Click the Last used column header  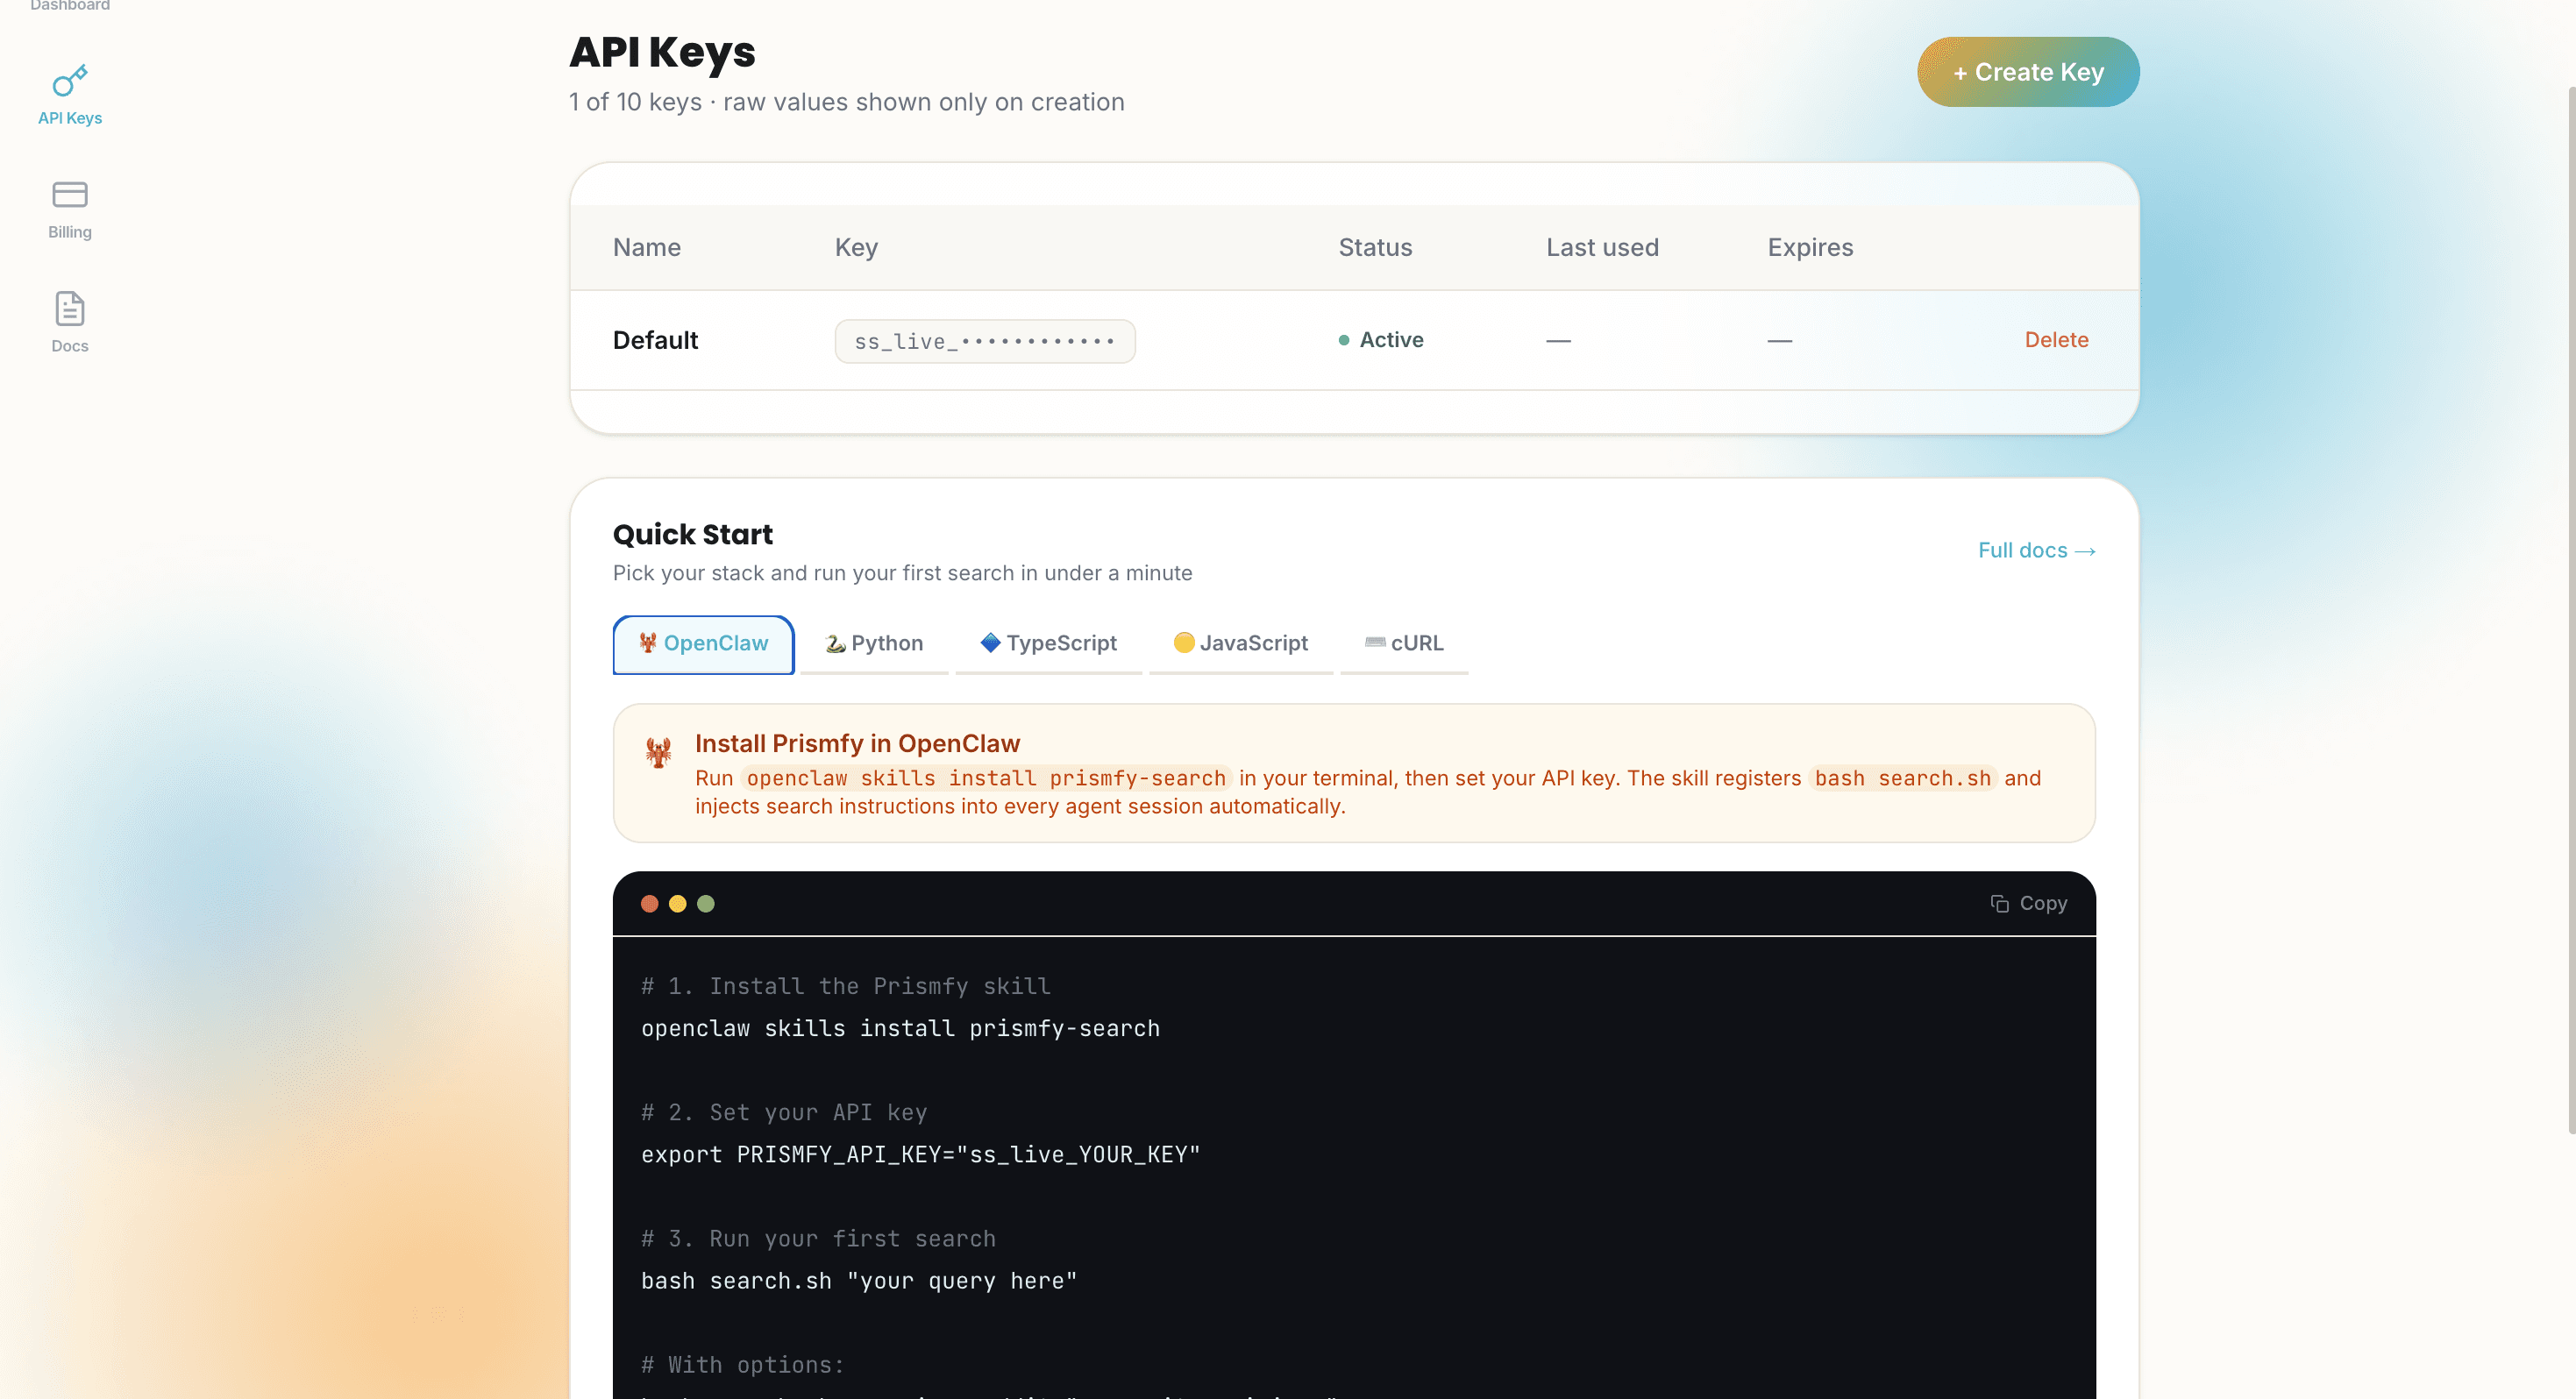[1602, 248]
